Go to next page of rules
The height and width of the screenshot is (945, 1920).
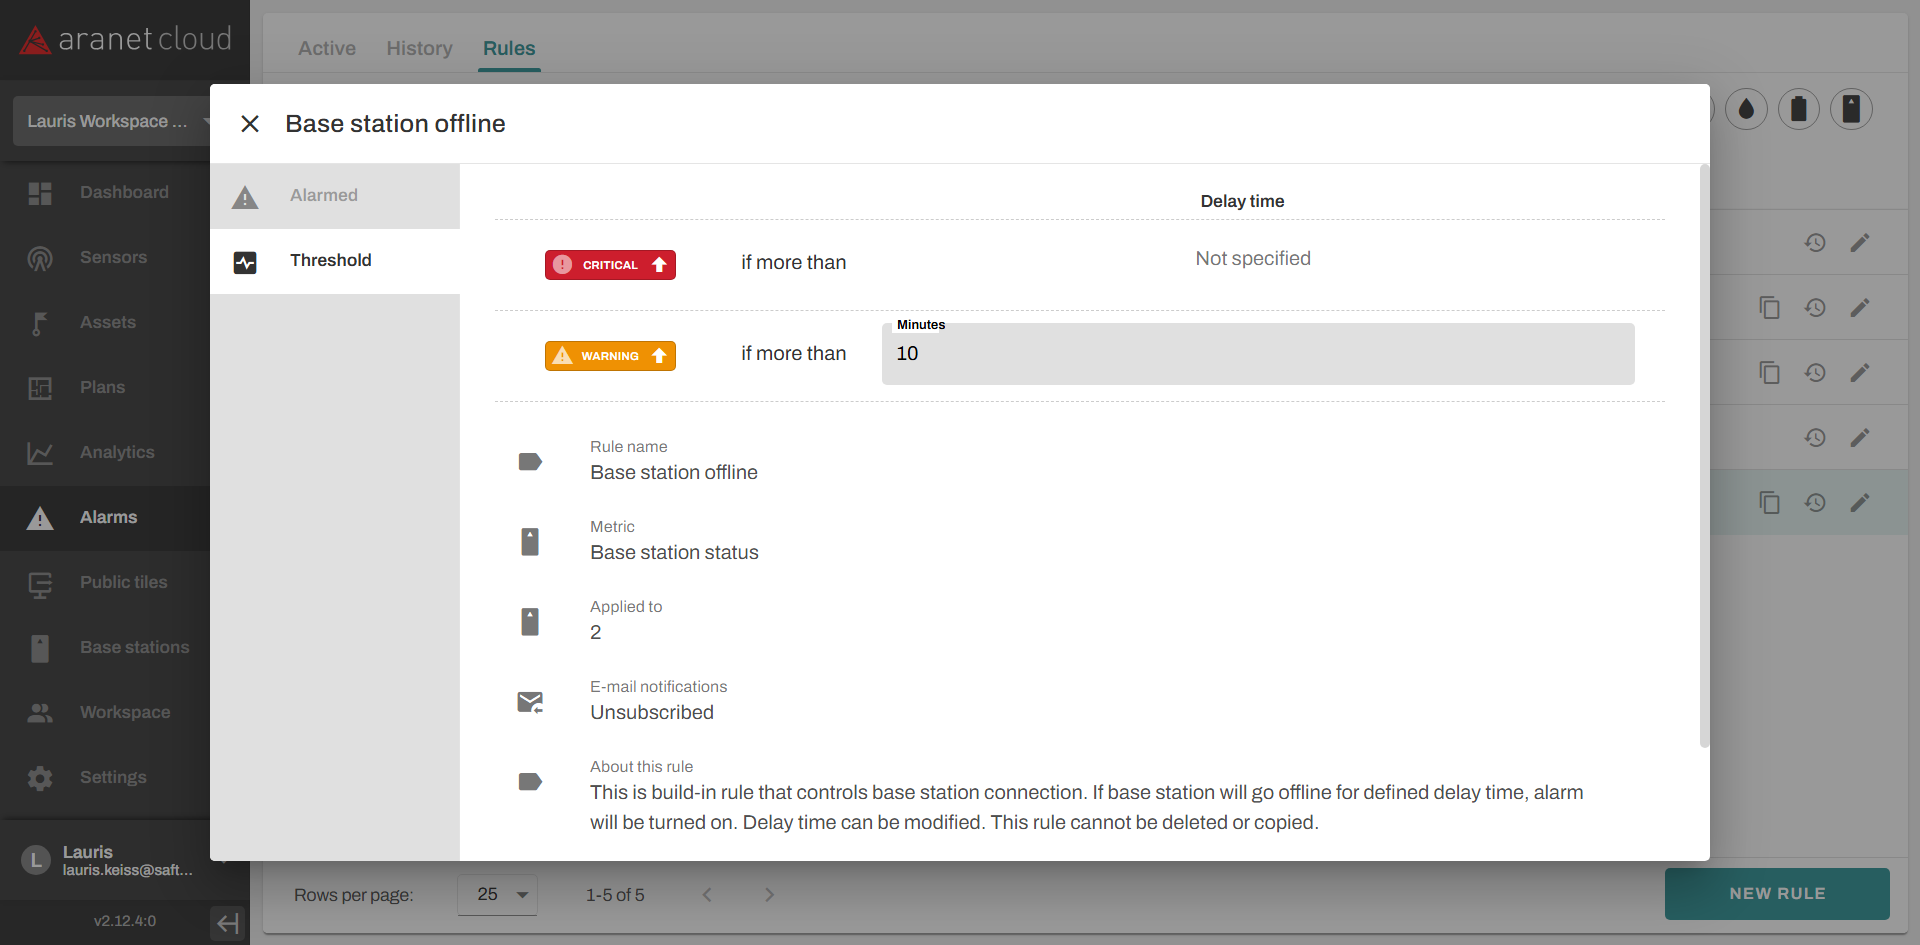(x=769, y=895)
